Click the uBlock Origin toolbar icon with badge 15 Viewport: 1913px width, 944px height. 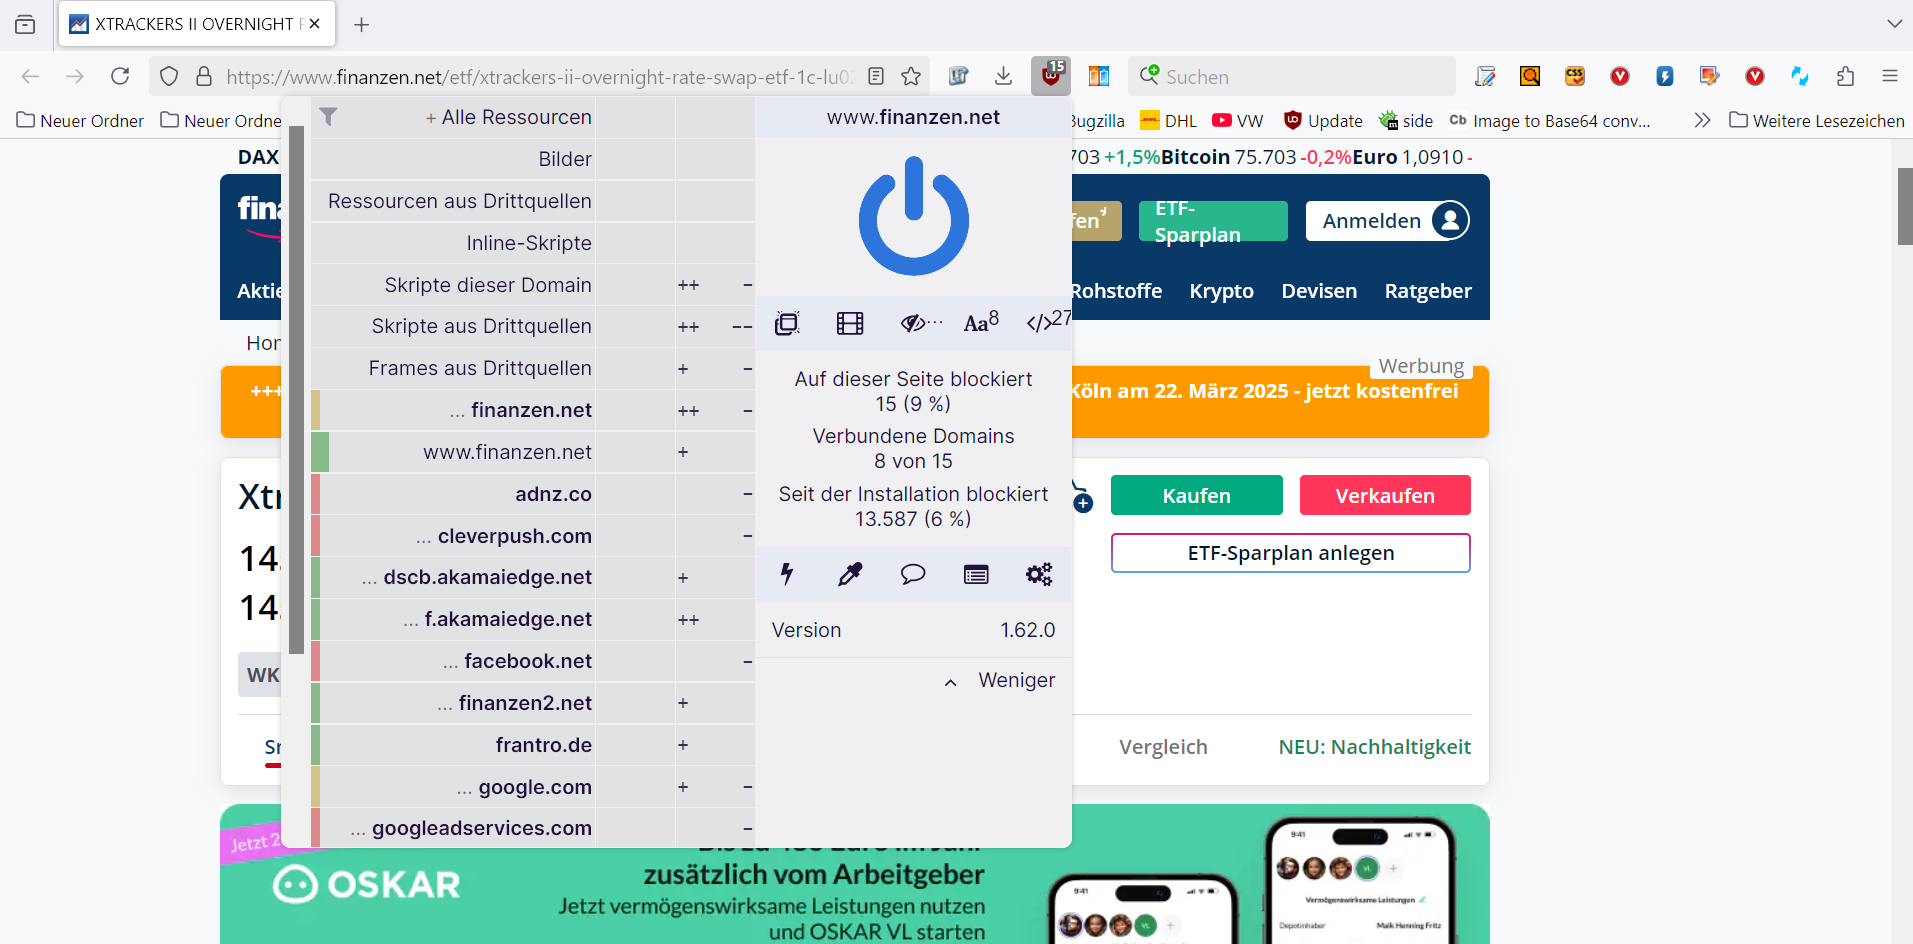(1050, 76)
